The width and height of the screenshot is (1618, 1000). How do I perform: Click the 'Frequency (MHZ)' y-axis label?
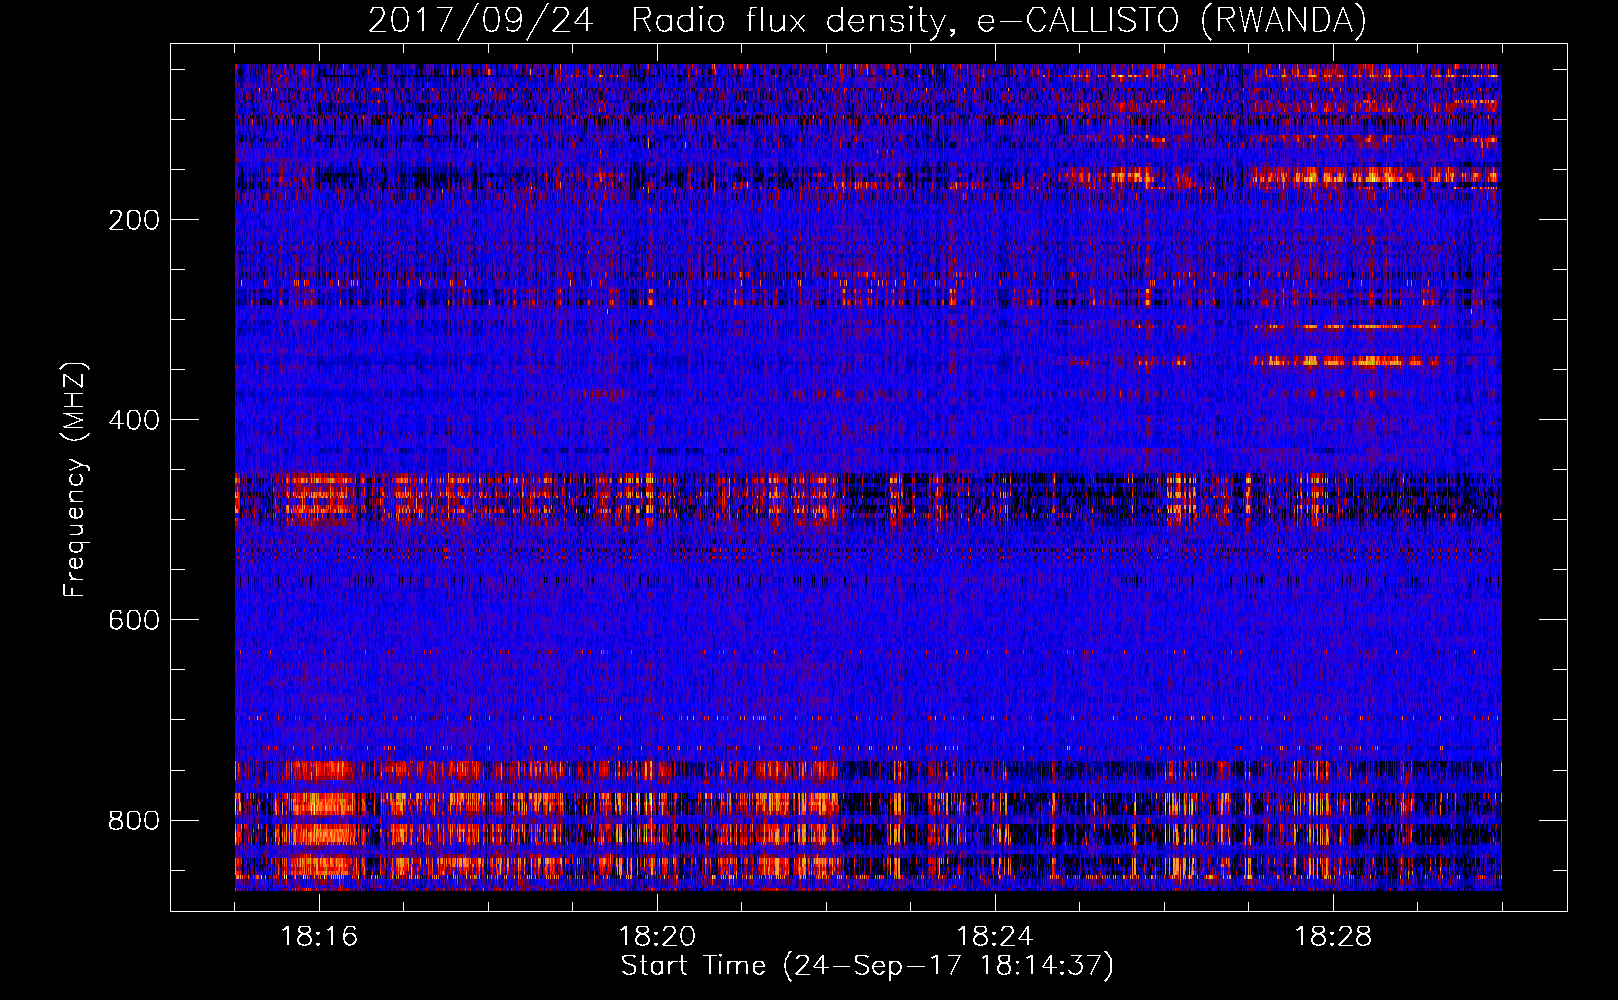tap(75, 480)
